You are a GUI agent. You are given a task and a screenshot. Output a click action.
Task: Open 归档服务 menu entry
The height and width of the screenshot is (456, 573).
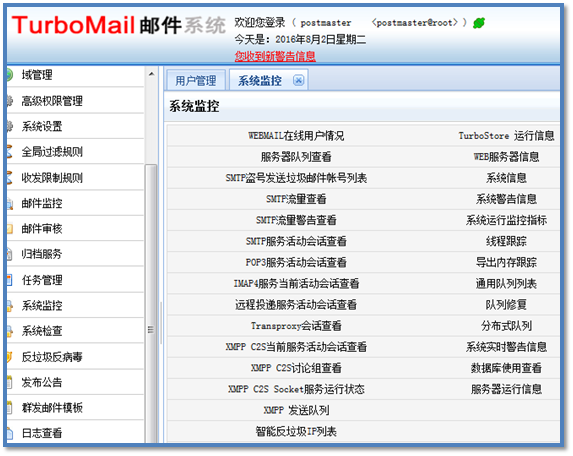[42, 254]
